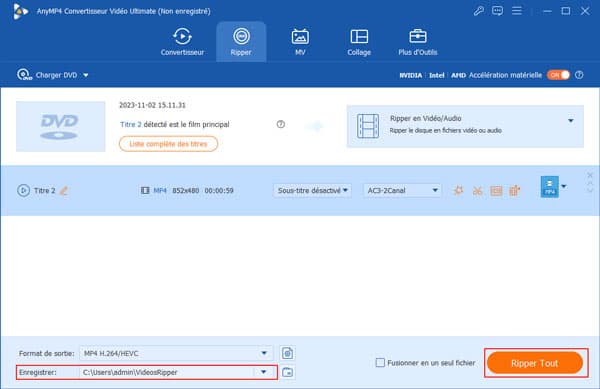
Task: Click the Ripper Tout button
Action: pos(535,363)
